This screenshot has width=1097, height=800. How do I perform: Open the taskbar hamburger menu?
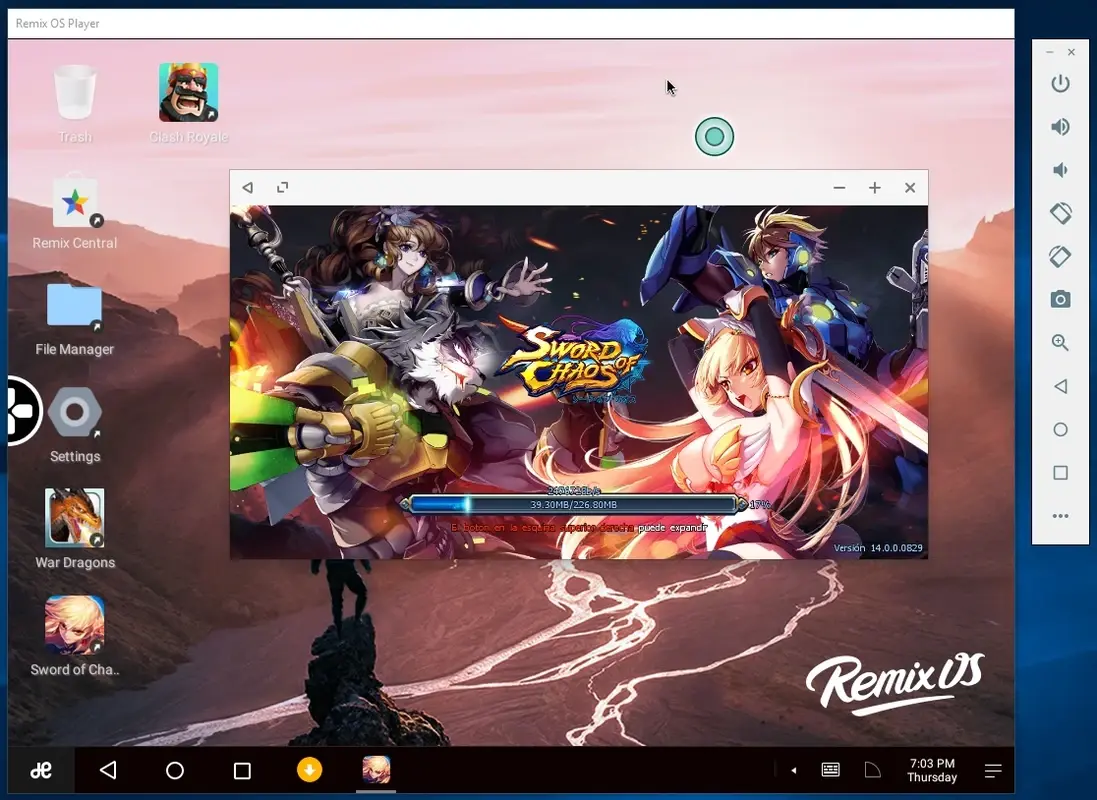(x=992, y=770)
